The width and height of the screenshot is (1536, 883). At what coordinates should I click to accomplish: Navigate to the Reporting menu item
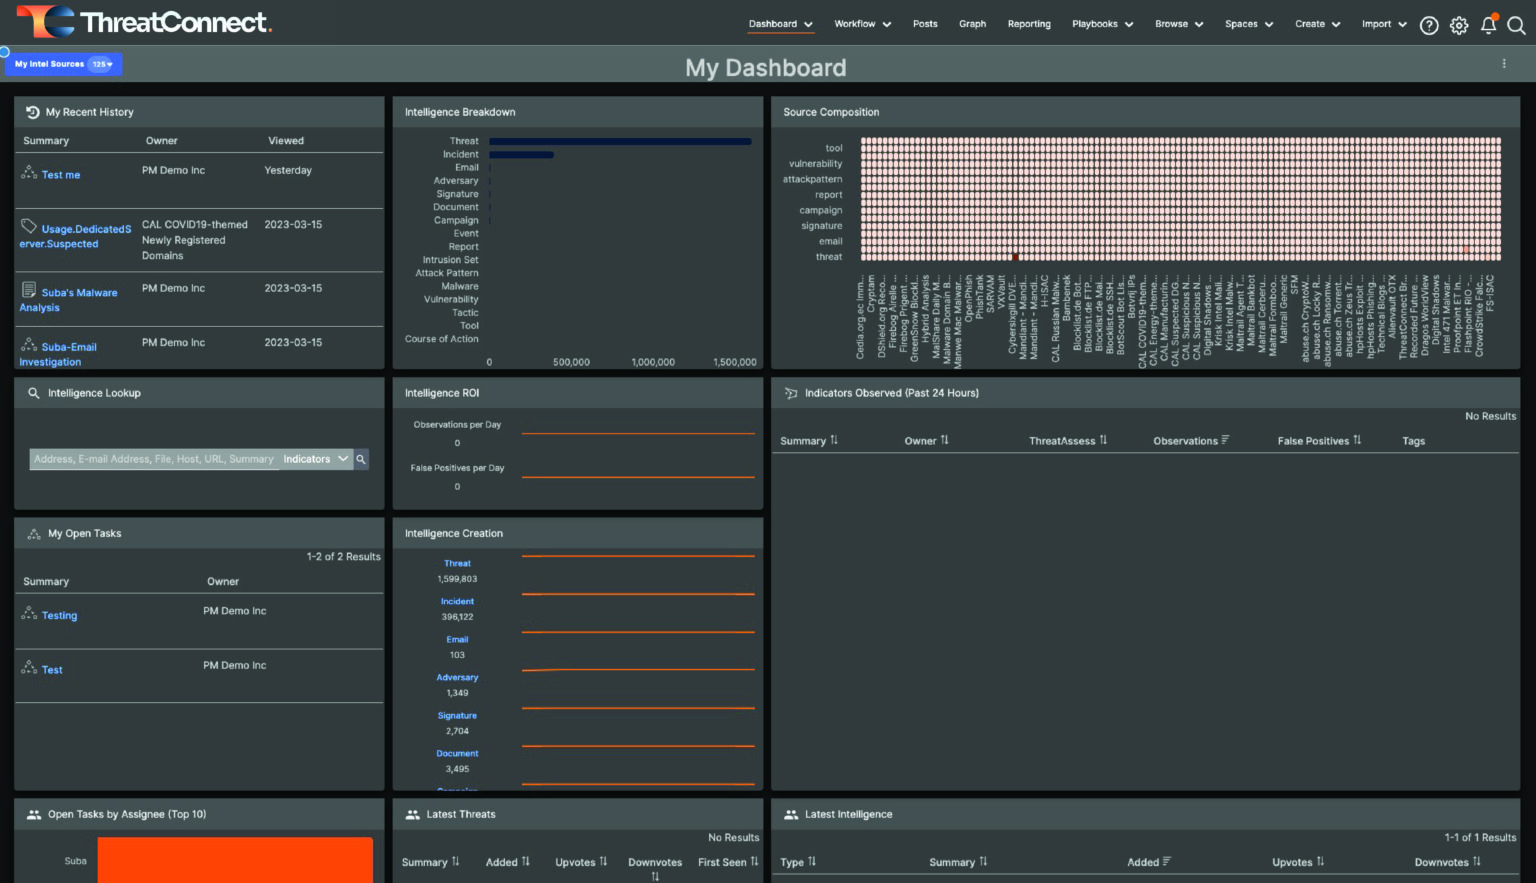click(x=1029, y=24)
